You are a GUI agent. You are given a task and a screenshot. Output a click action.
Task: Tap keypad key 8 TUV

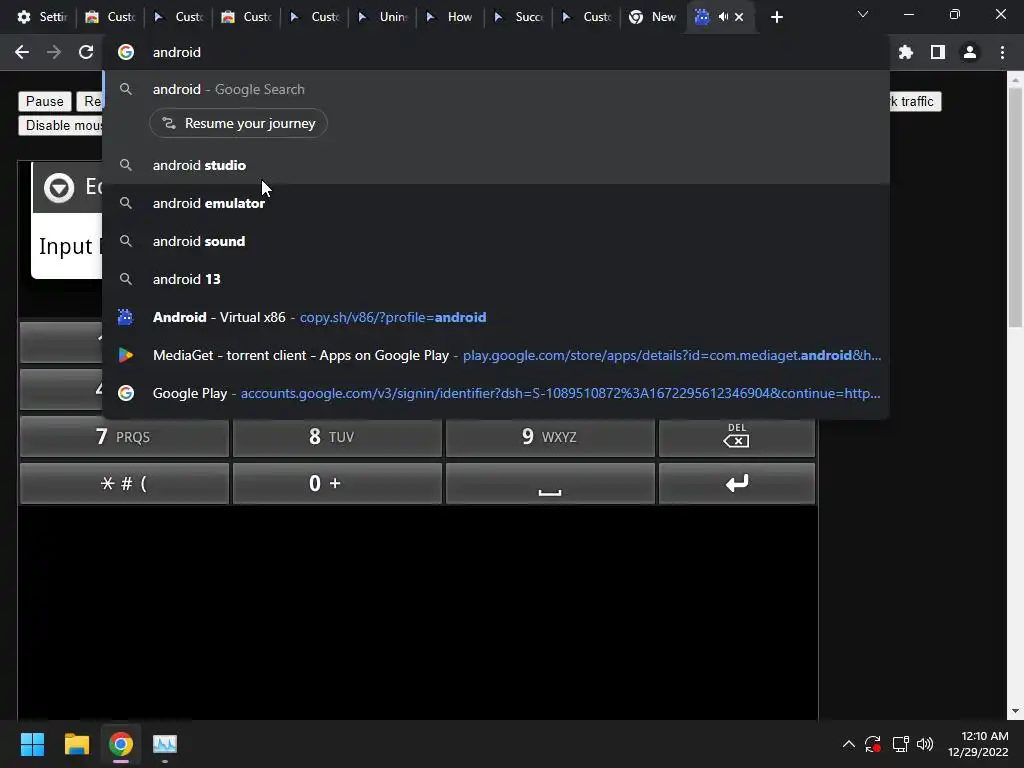[x=337, y=437]
